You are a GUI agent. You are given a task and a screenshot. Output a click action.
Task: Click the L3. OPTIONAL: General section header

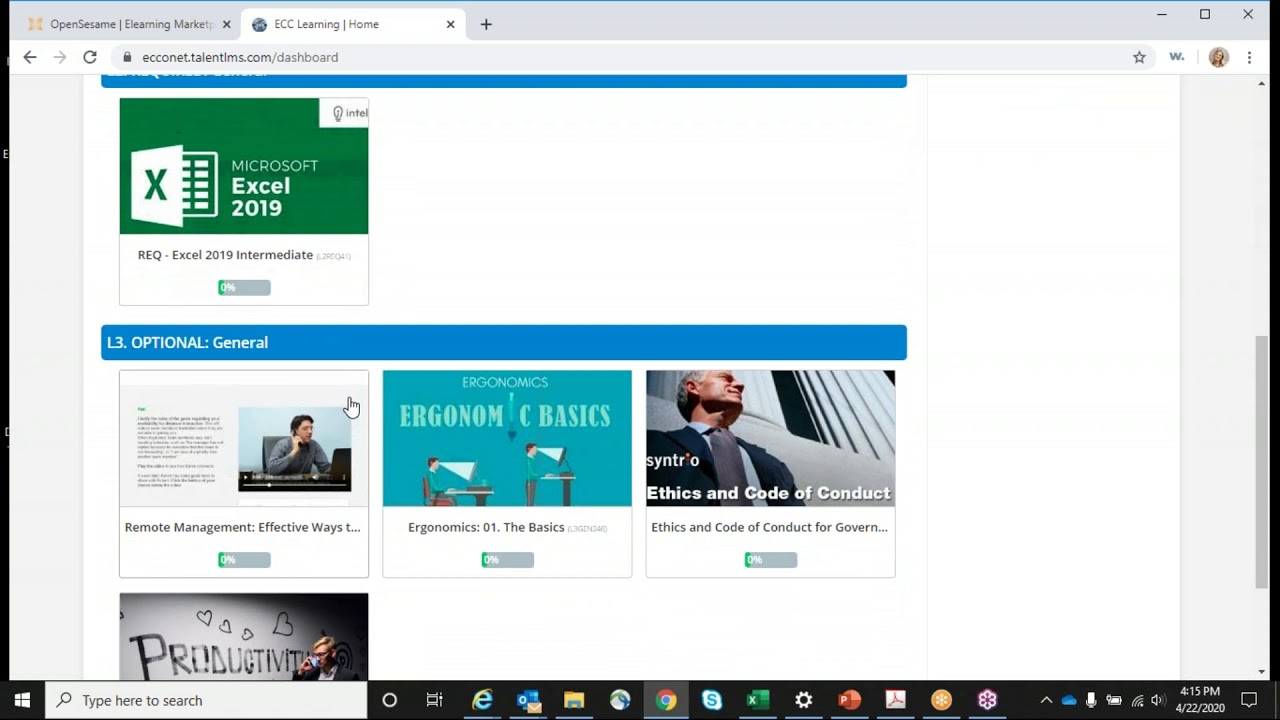(504, 342)
